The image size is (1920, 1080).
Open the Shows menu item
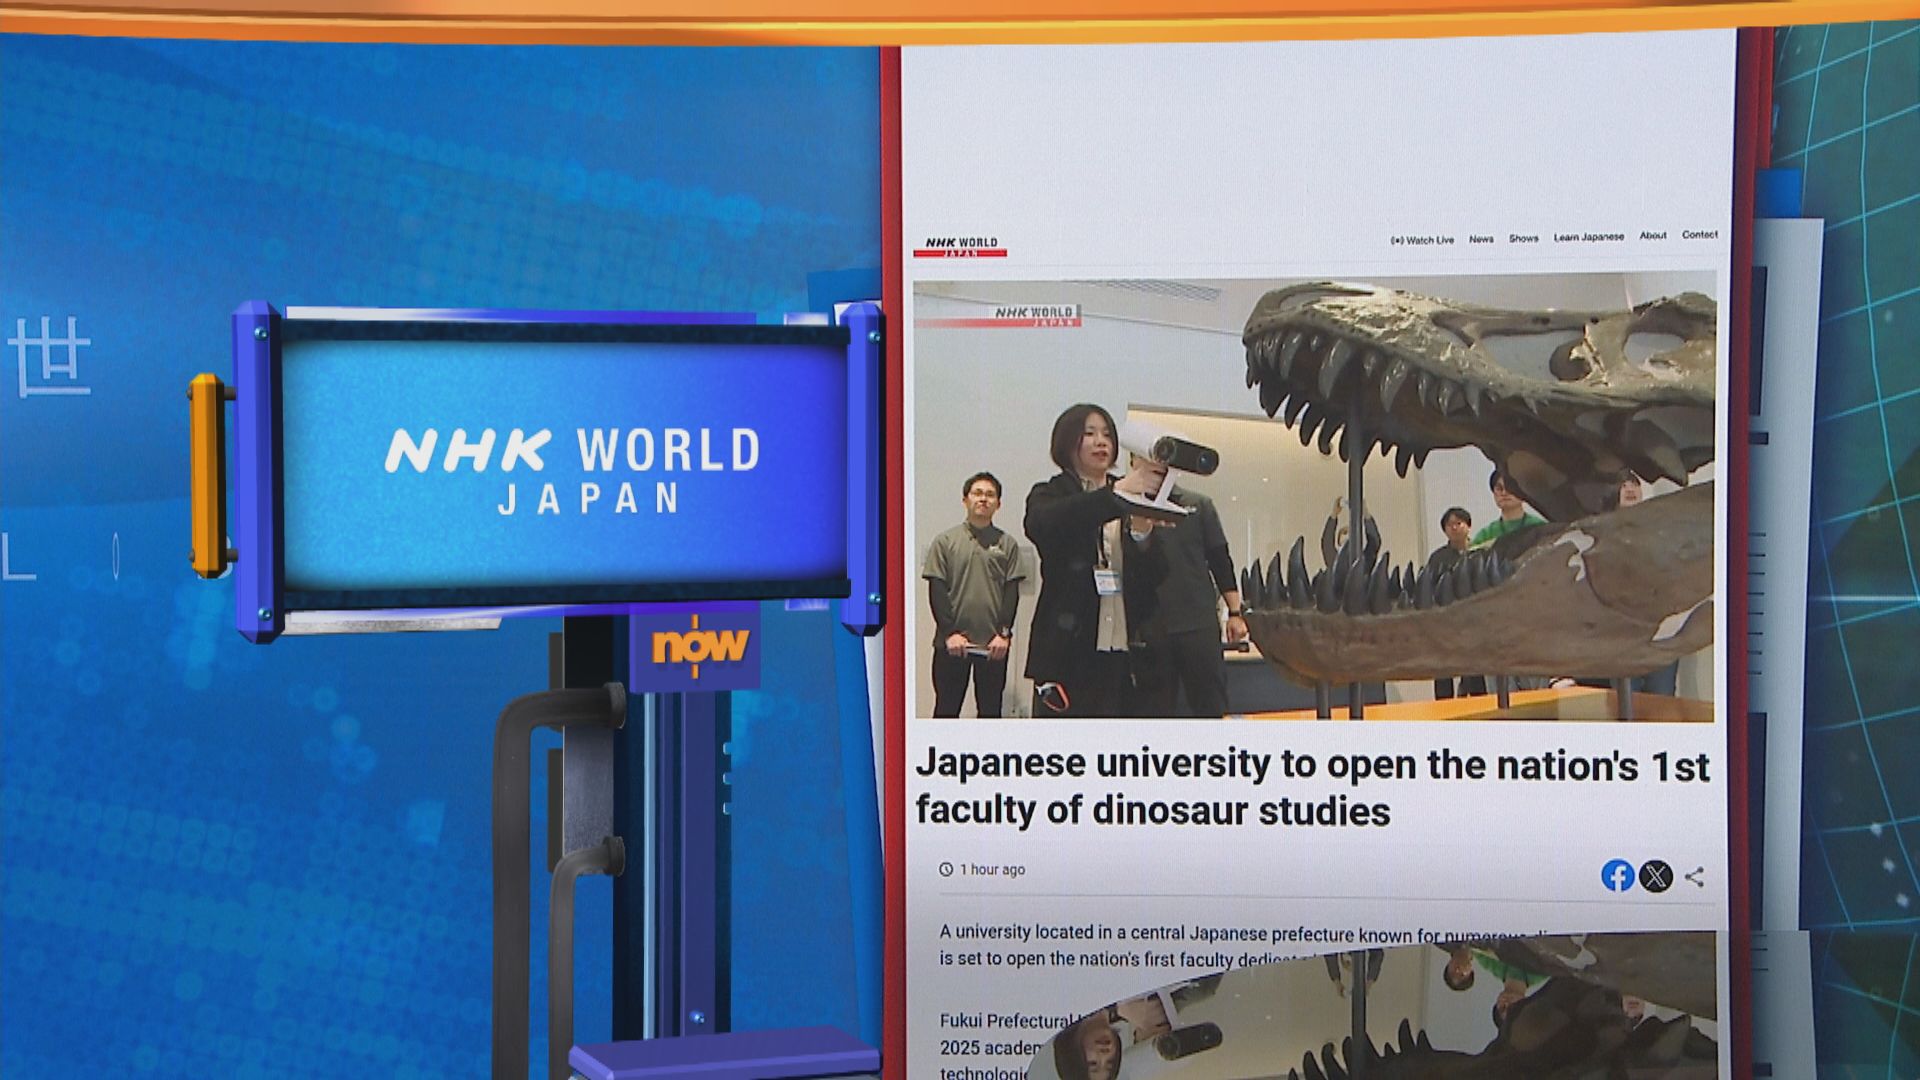pos(1524,238)
